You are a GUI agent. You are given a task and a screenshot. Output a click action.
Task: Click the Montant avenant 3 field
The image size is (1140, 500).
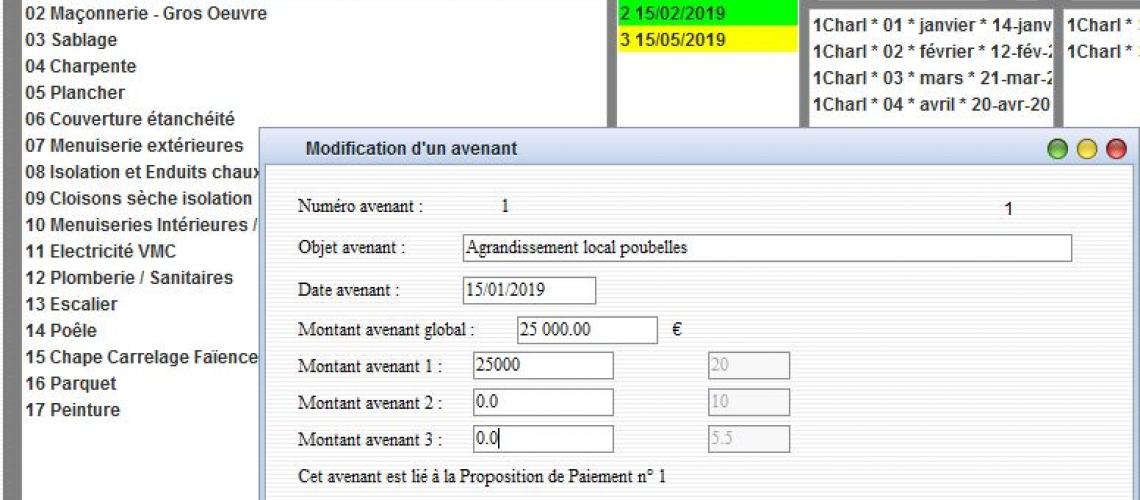point(543,439)
